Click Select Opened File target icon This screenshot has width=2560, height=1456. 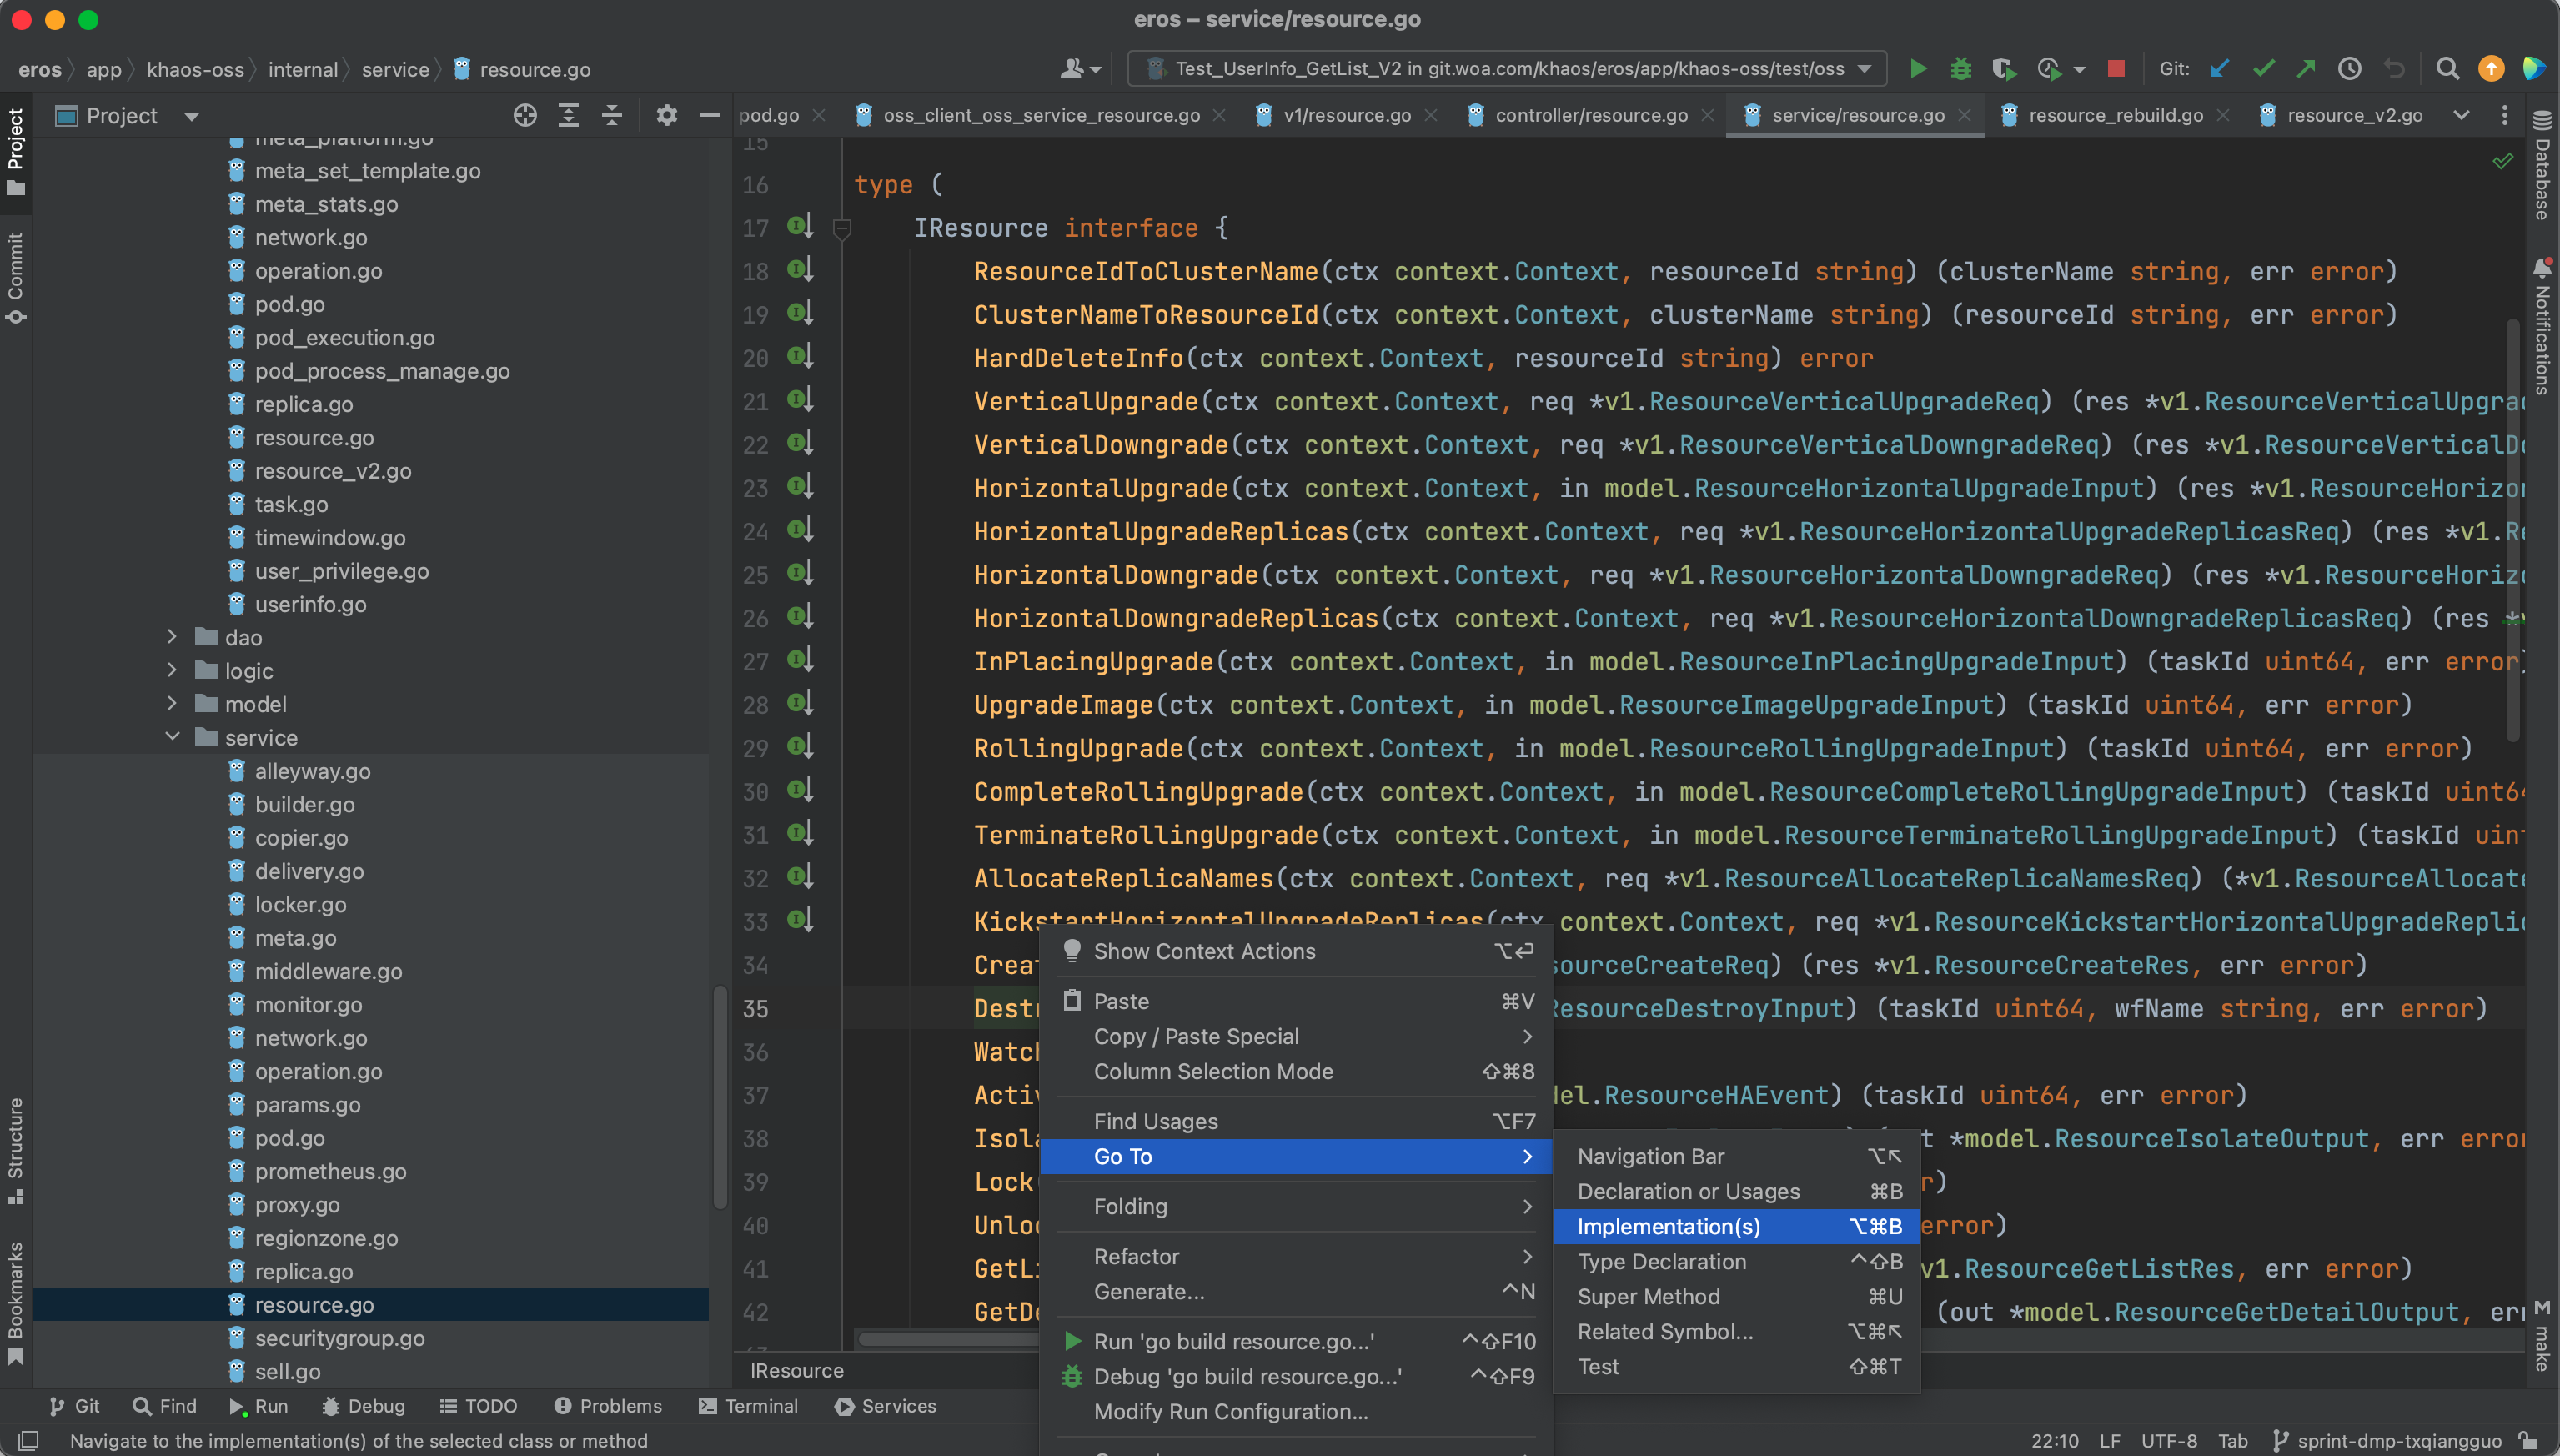(525, 116)
